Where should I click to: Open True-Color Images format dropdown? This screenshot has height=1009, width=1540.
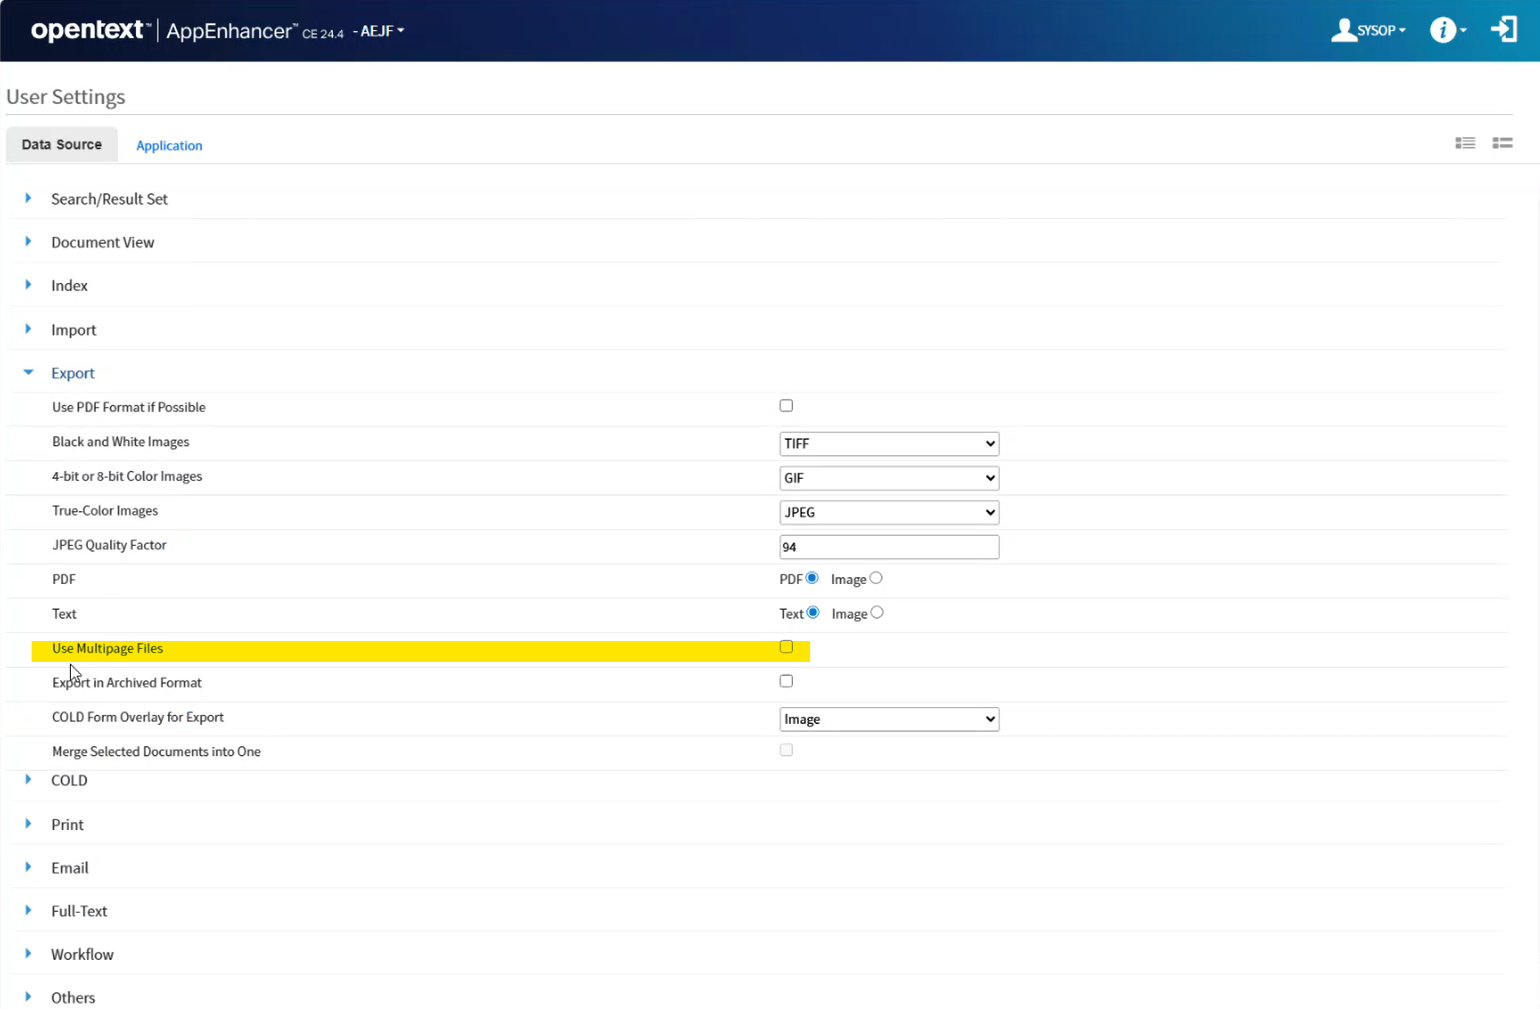coord(888,512)
